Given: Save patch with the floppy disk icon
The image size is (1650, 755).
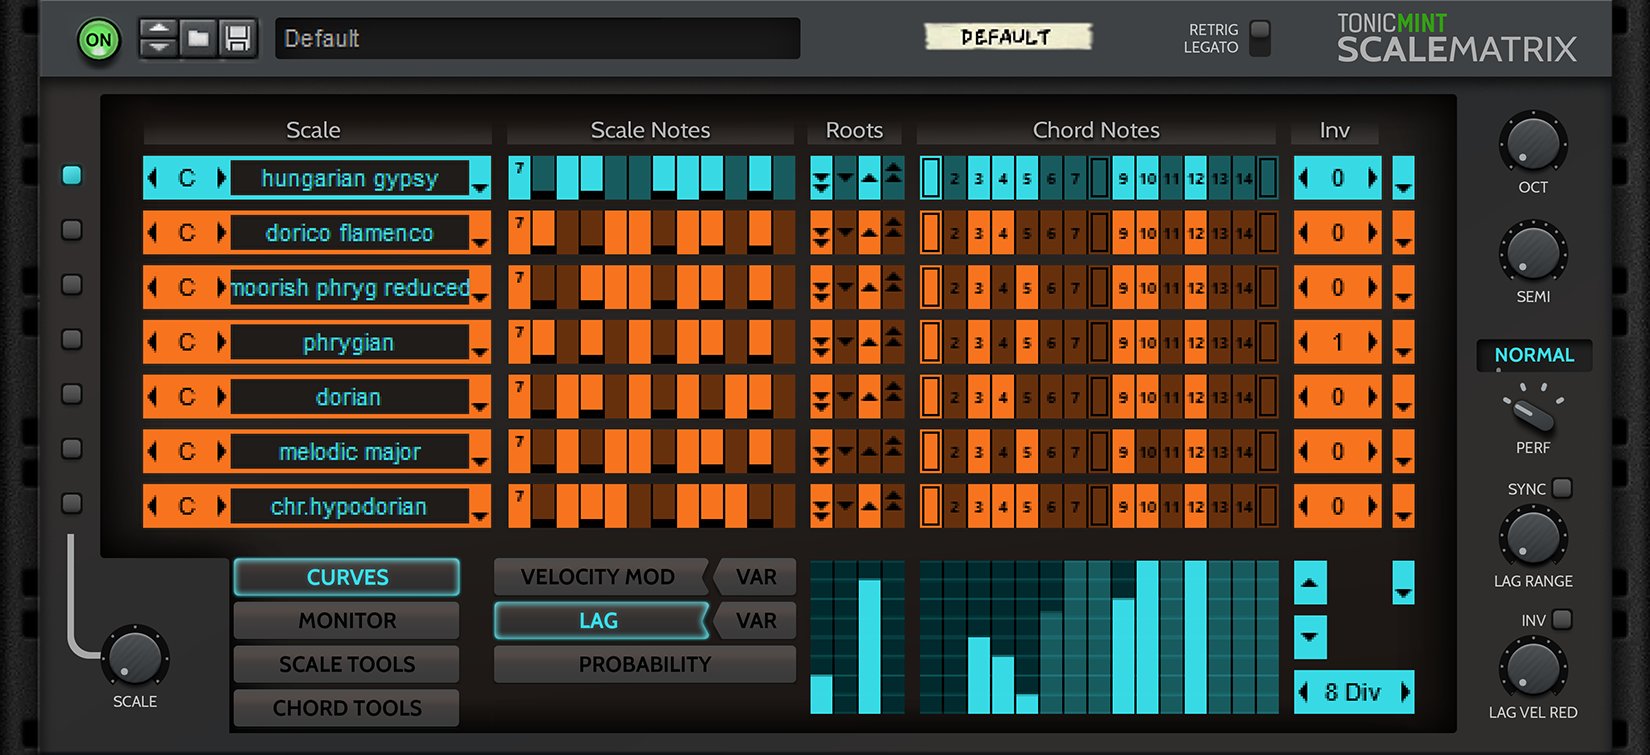Looking at the screenshot, I should (237, 39).
